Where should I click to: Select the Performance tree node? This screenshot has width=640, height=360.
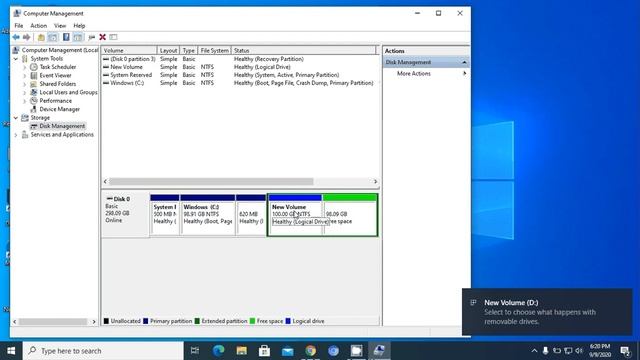point(56,101)
